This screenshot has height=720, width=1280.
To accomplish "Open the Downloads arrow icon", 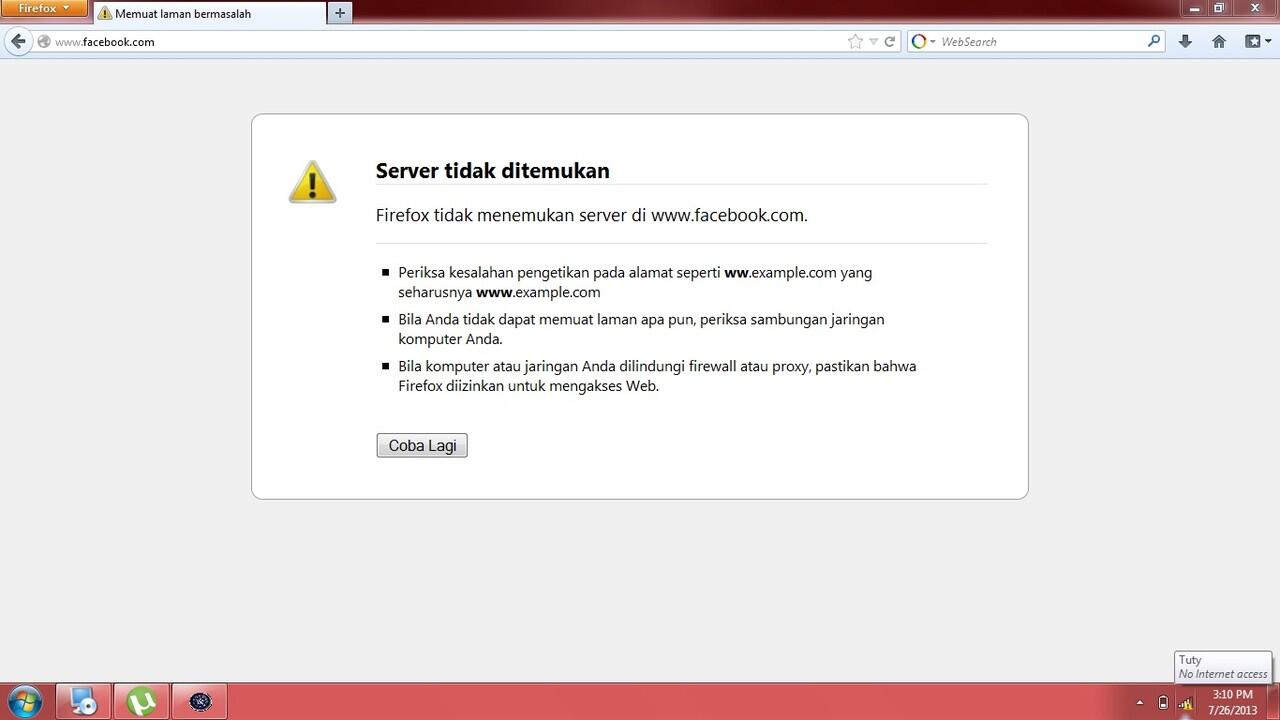I will (1186, 42).
